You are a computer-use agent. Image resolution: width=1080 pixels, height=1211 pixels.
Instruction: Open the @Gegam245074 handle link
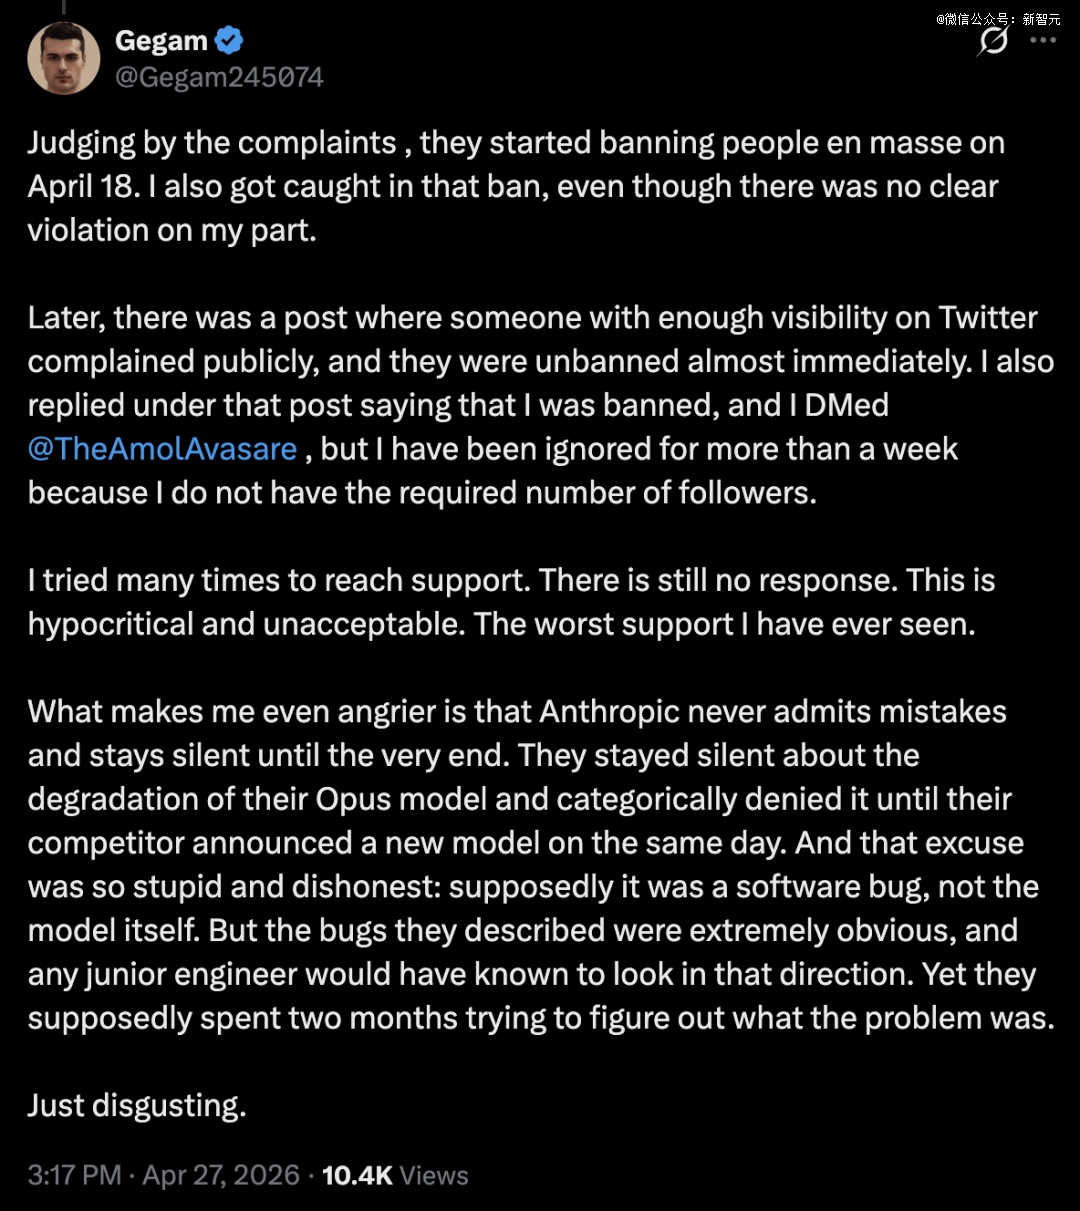tap(219, 77)
